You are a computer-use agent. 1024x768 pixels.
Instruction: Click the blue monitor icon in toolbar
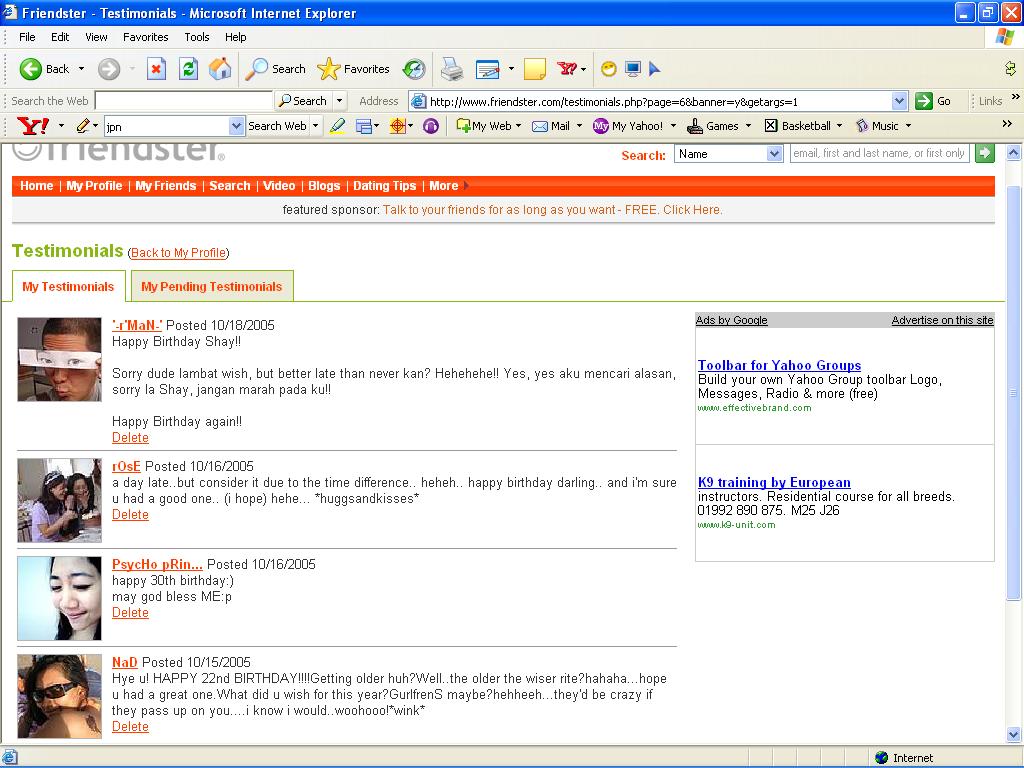tap(632, 69)
